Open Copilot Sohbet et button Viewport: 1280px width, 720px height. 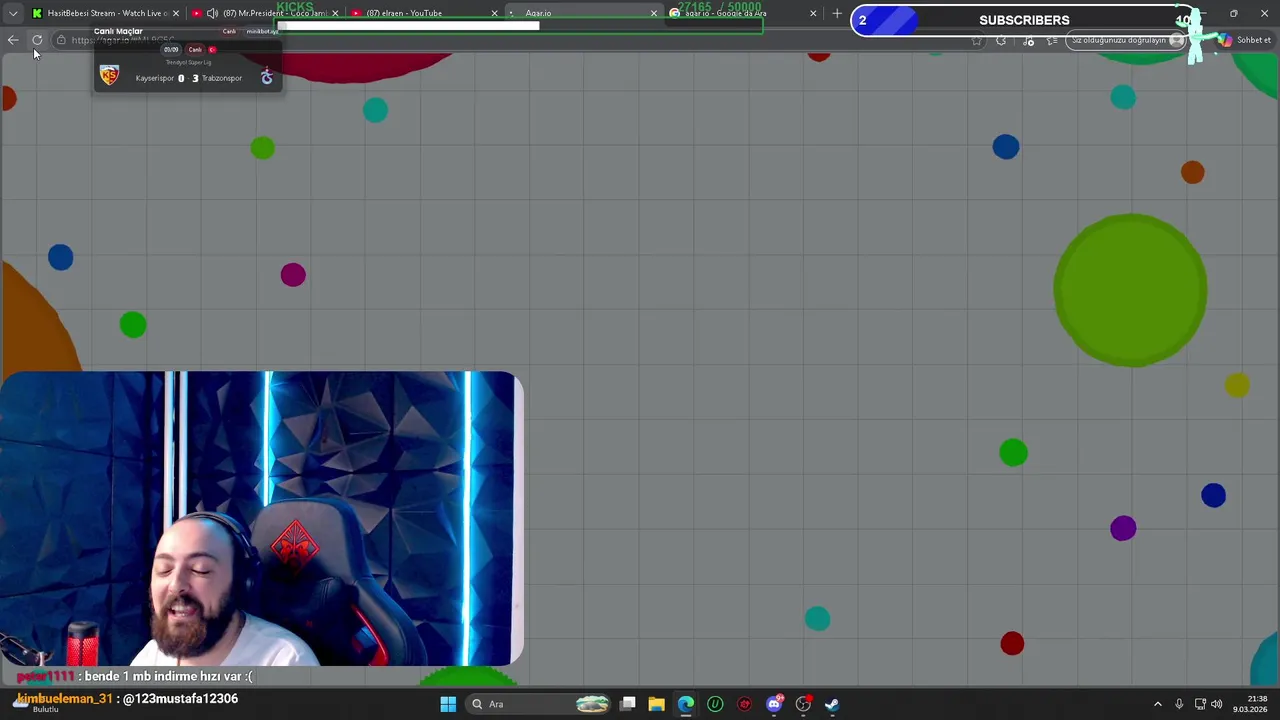click(1245, 40)
